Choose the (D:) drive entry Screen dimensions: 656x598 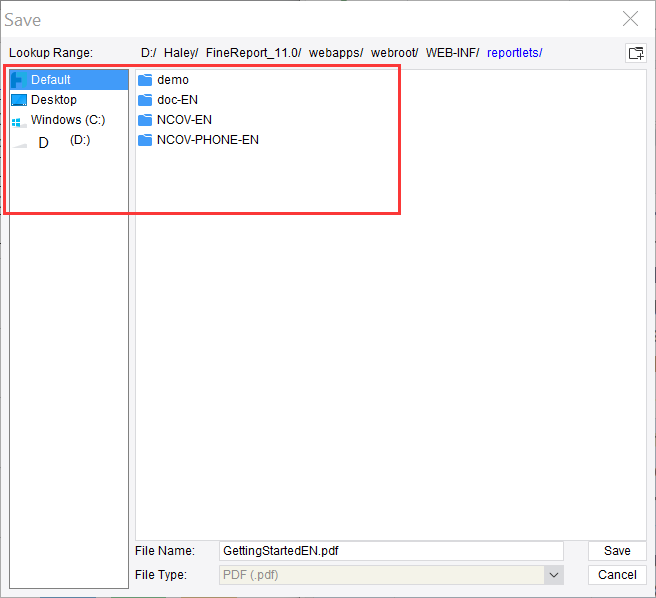69,140
